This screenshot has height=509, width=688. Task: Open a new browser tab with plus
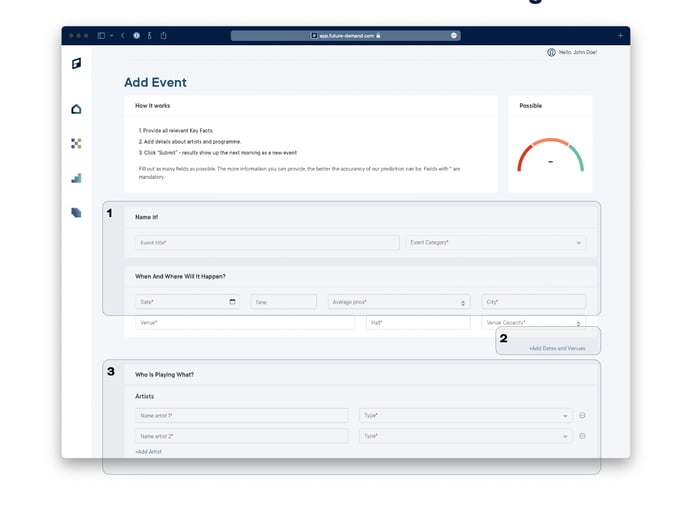(620, 36)
